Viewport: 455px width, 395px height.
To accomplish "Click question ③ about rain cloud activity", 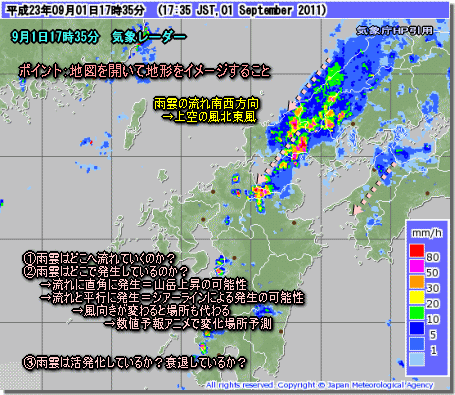I will coord(135,362).
